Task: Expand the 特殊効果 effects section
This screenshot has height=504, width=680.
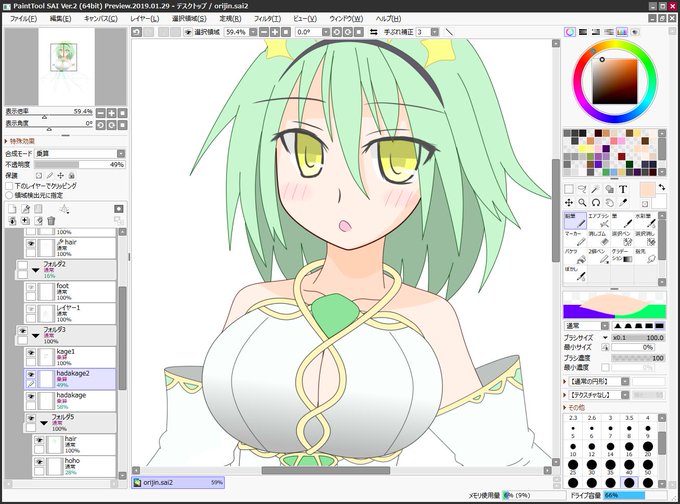Action: [x=20, y=141]
